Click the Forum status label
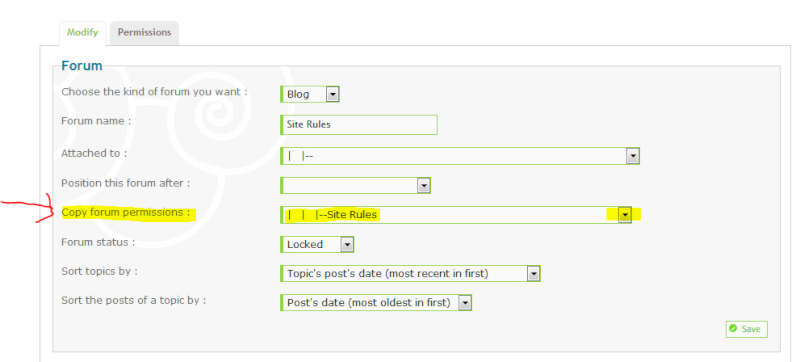 (x=98, y=242)
